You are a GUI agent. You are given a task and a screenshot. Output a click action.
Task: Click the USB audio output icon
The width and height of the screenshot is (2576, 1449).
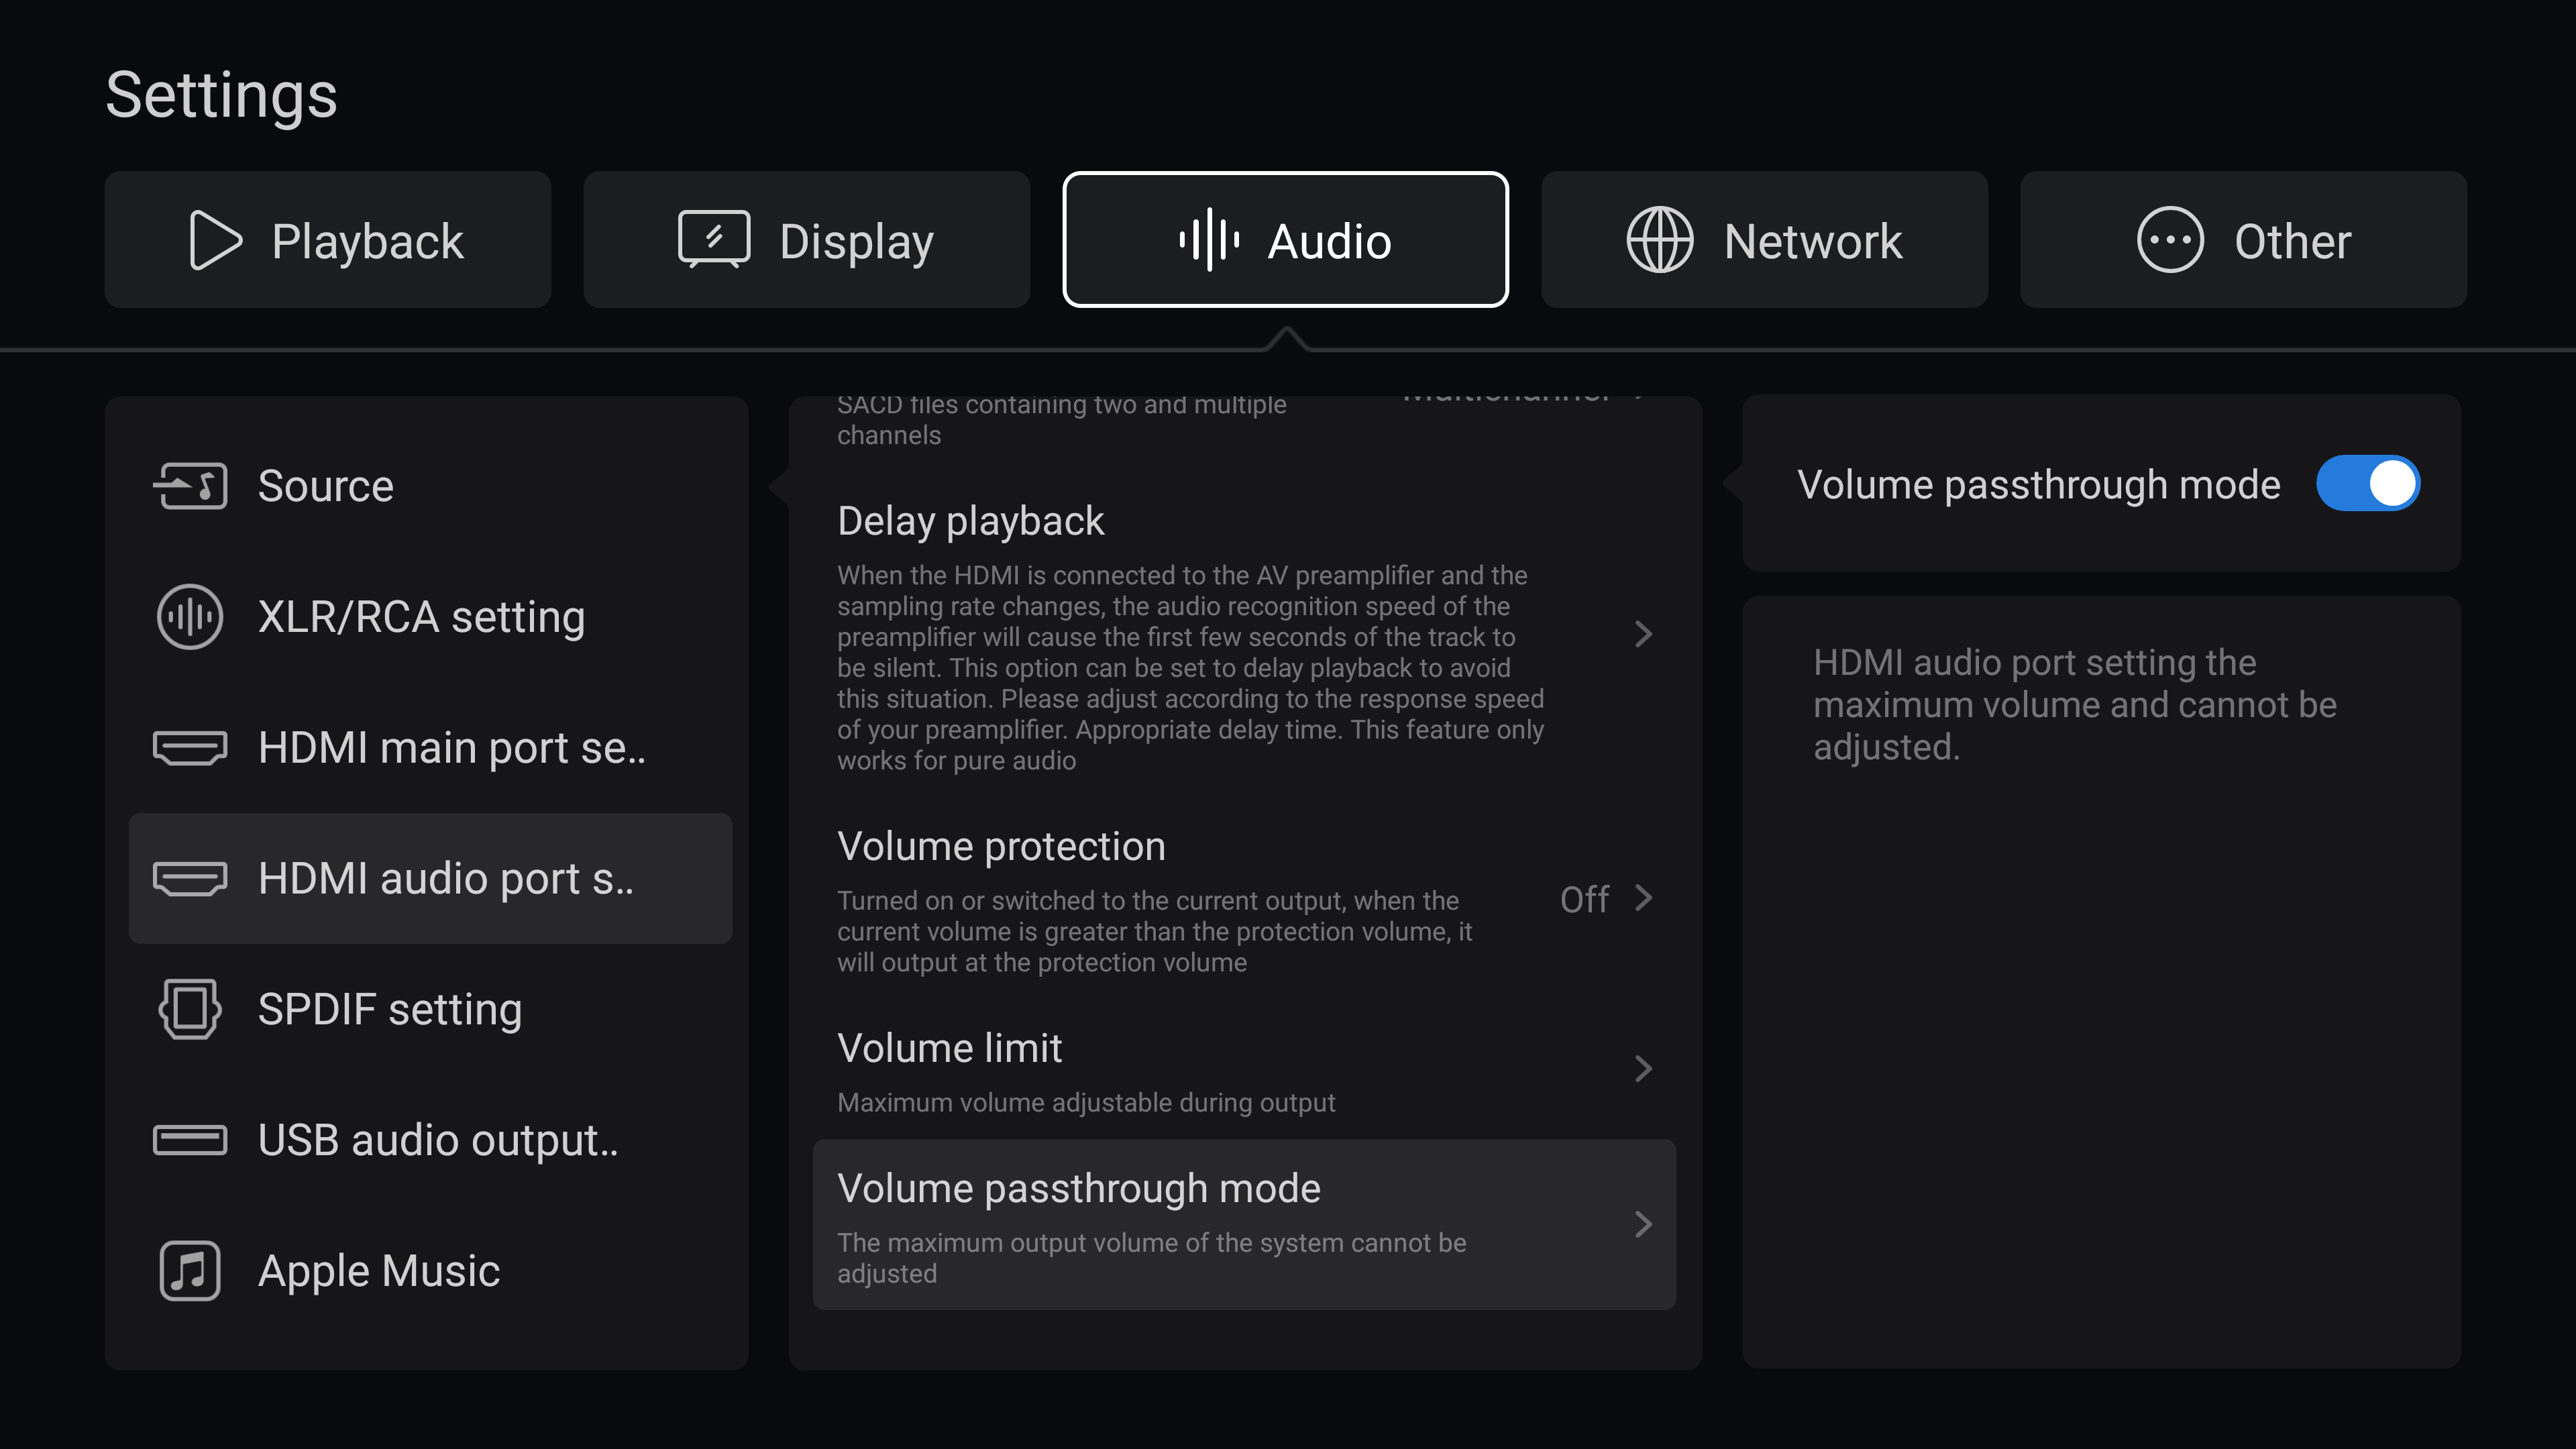190,1140
